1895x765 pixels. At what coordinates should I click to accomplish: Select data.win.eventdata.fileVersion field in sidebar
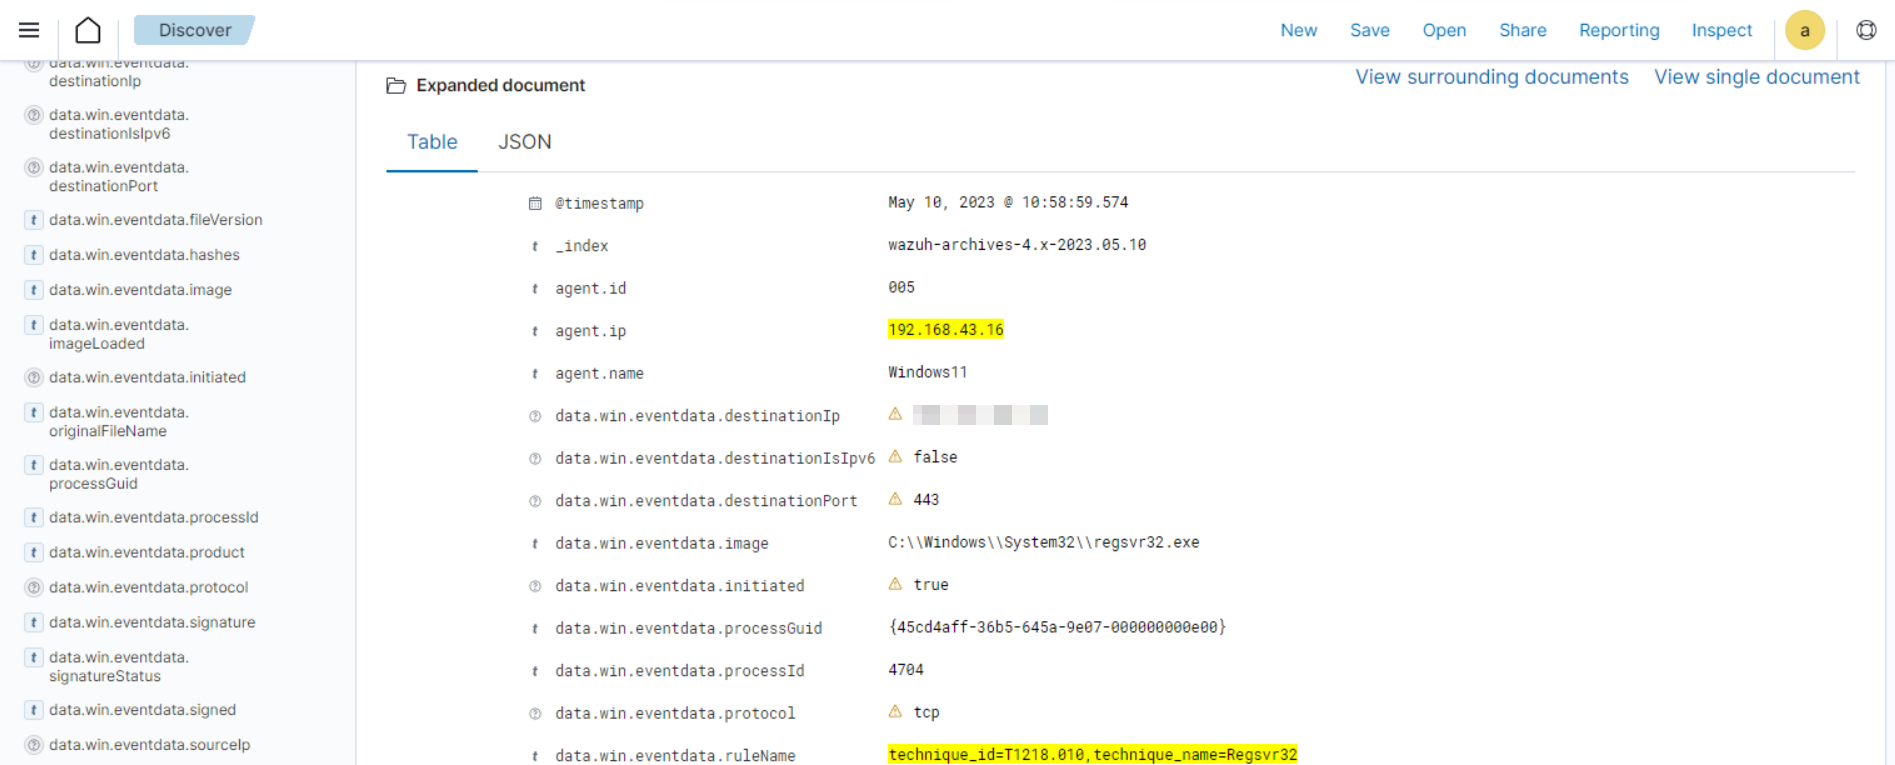click(x=155, y=220)
